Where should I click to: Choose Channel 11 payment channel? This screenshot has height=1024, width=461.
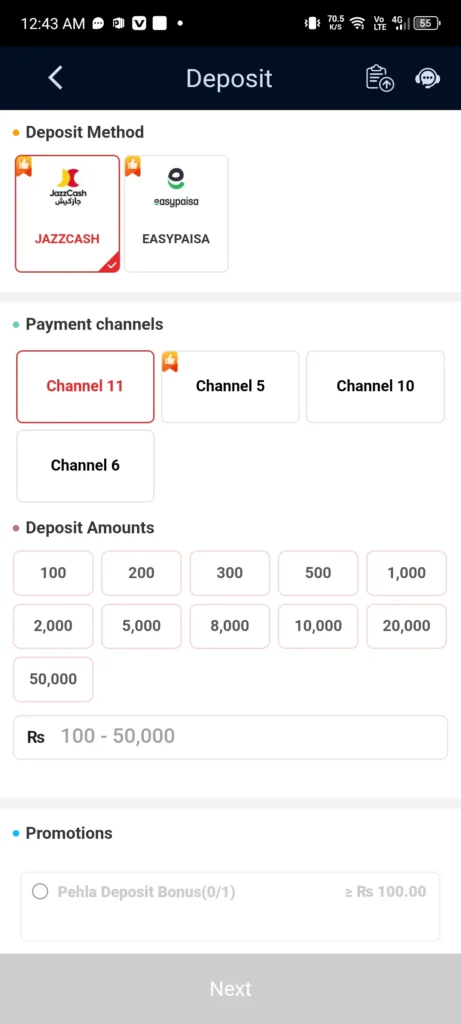click(85, 386)
